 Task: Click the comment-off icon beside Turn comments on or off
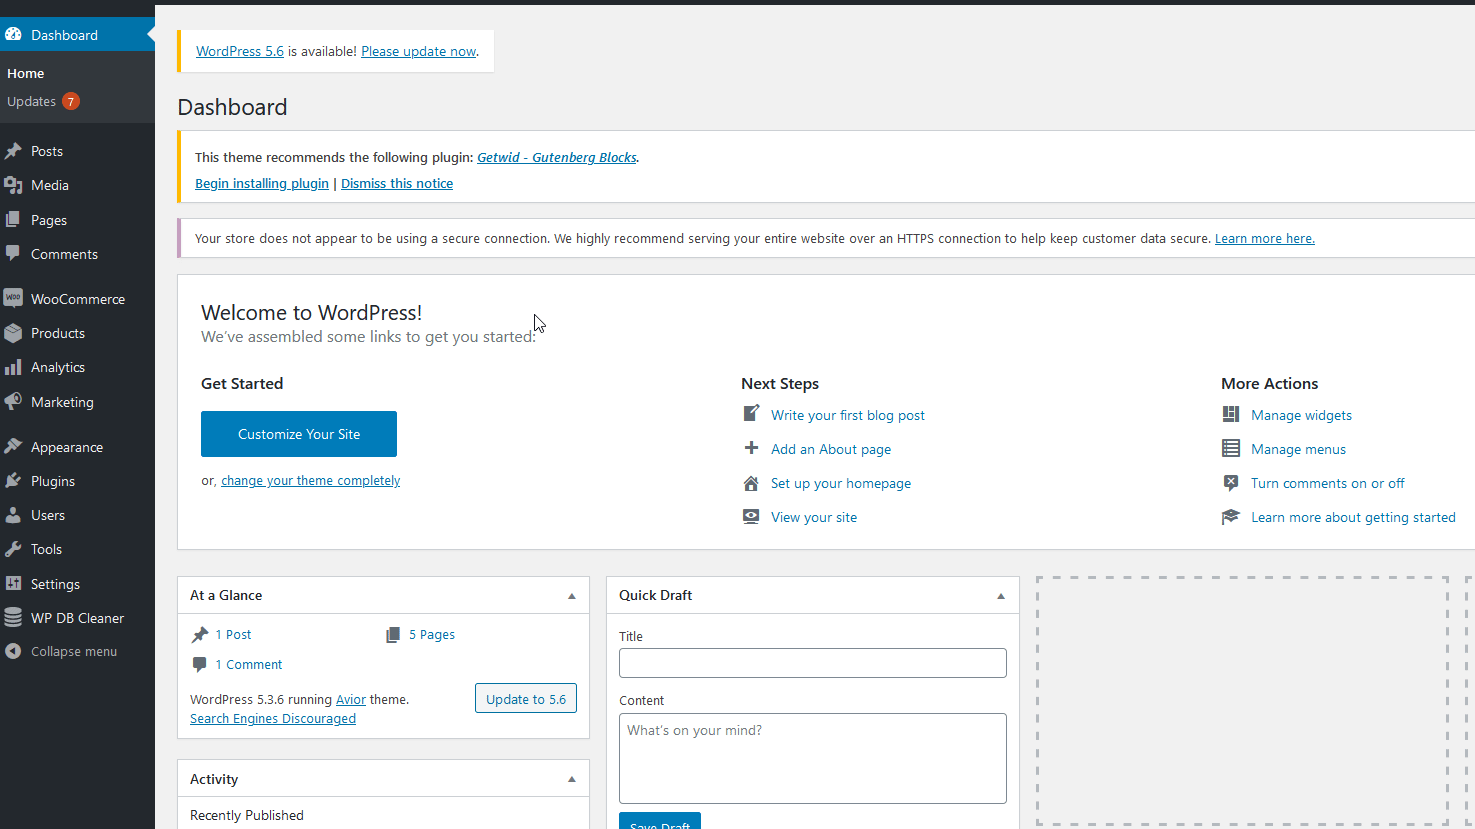pyautogui.click(x=1231, y=482)
